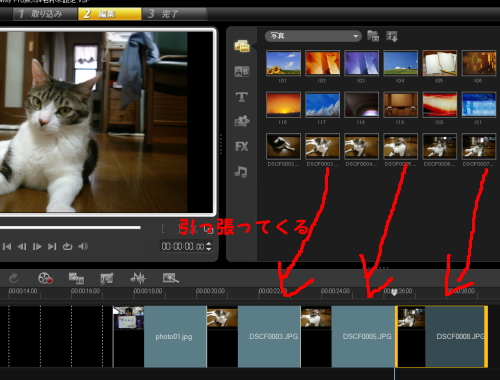Select snowy trees thumbnail I17

(322, 105)
